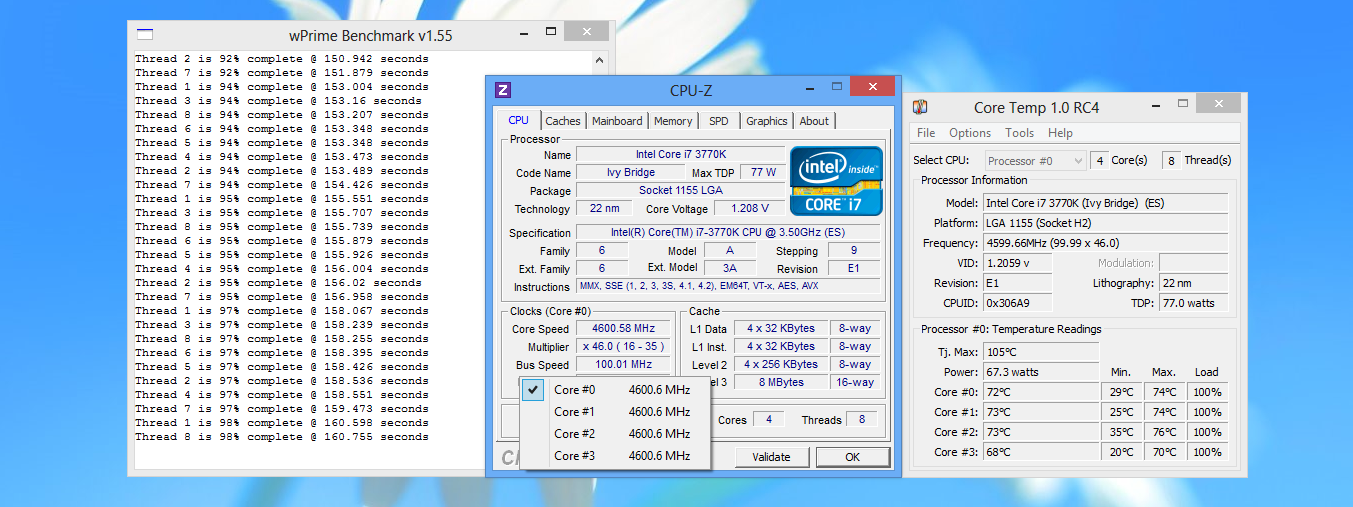Click the Power value 67.3 watts

point(1040,372)
